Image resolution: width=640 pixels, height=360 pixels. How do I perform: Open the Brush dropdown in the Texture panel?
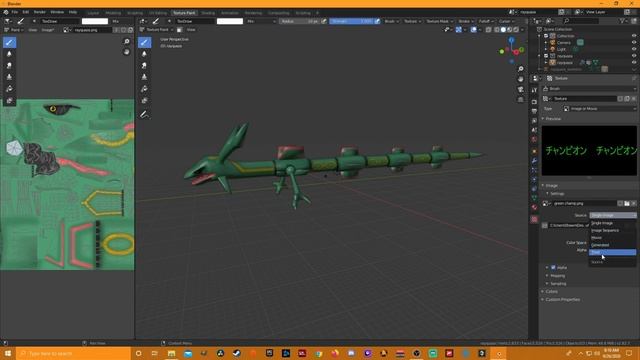(x=590, y=89)
